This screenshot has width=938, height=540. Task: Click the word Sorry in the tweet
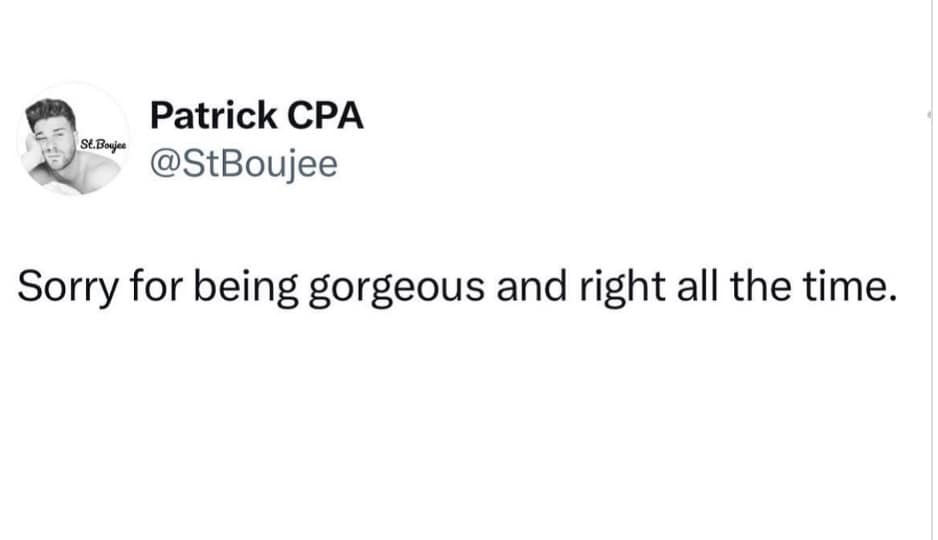(66, 287)
